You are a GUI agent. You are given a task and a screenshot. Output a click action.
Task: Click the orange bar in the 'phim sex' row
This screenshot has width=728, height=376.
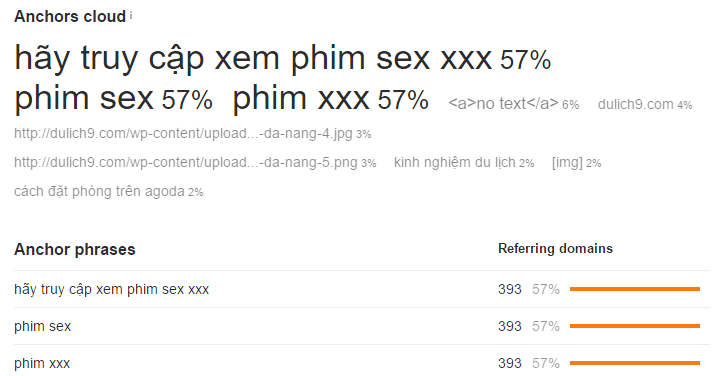[635, 326]
